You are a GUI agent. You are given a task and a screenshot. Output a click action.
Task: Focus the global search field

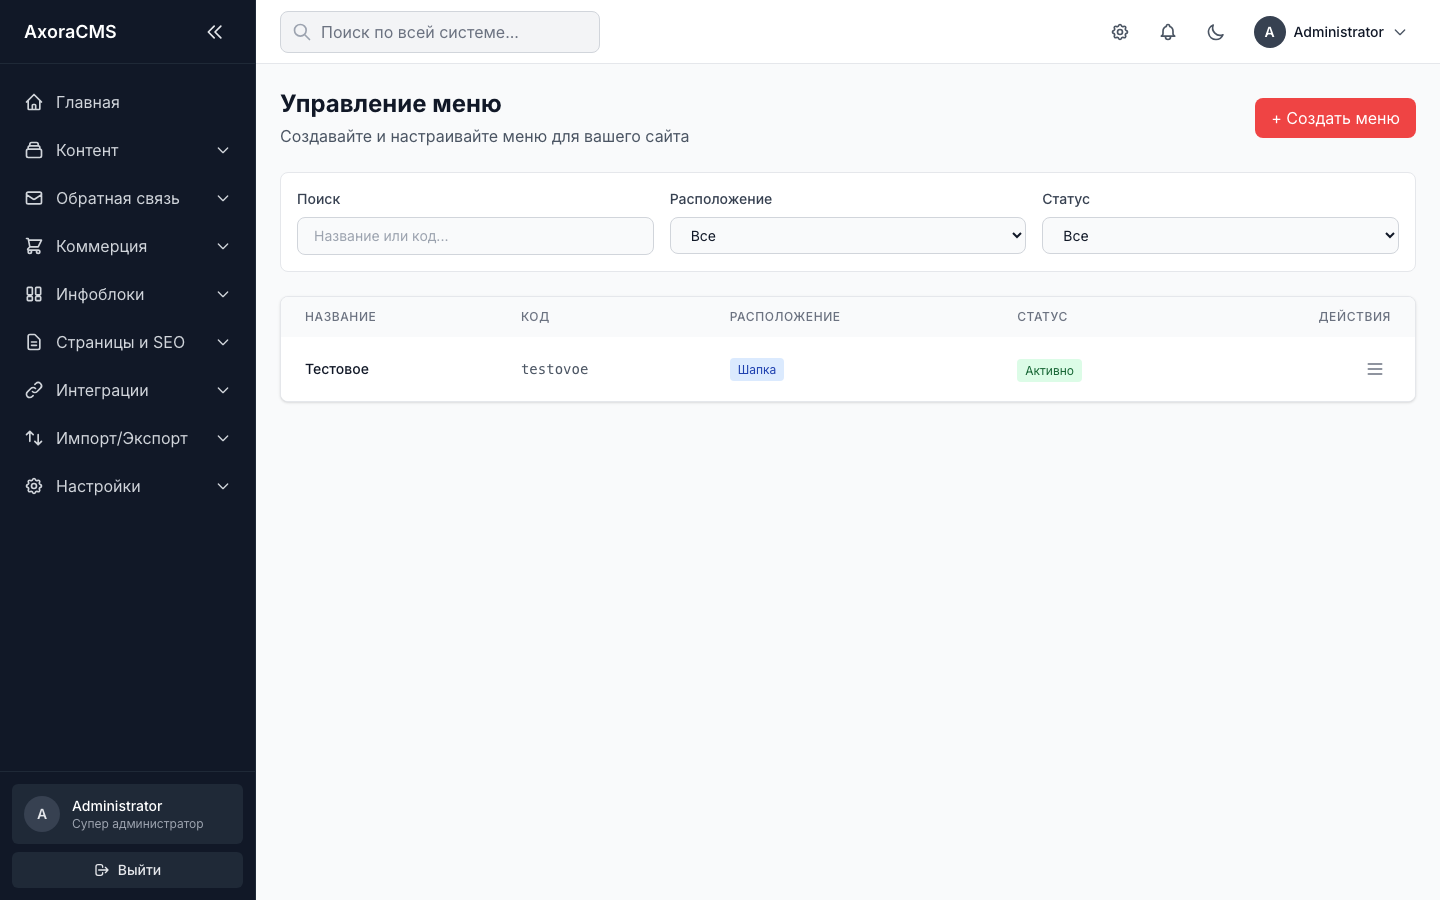coord(440,32)
